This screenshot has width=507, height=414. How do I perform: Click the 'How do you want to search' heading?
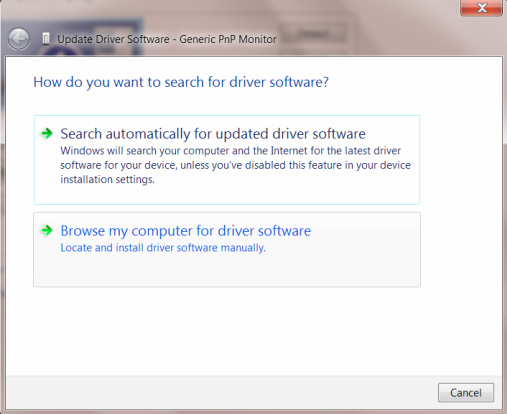181,82
